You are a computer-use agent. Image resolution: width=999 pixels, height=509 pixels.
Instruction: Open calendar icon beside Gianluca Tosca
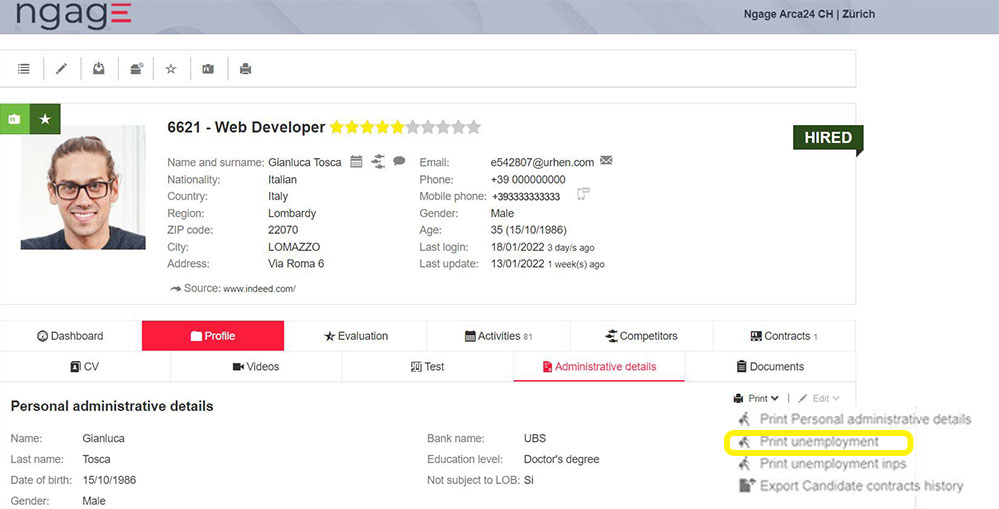pyautogui.click(x=356, y=162)
